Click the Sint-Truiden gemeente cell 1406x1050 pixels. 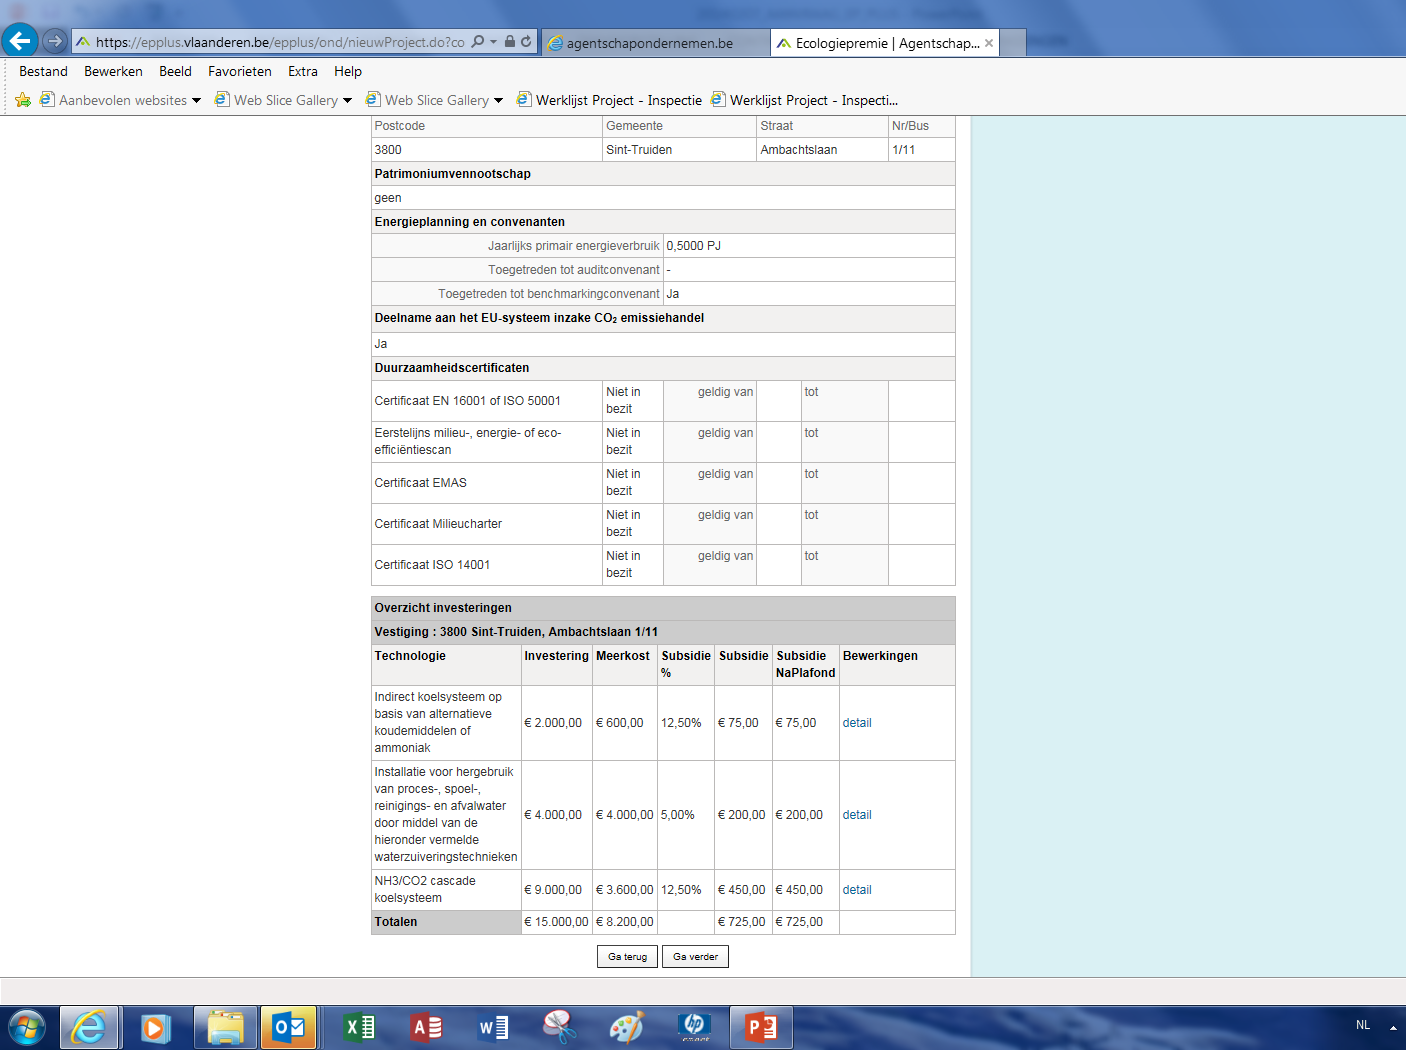[x=679, y=150]
